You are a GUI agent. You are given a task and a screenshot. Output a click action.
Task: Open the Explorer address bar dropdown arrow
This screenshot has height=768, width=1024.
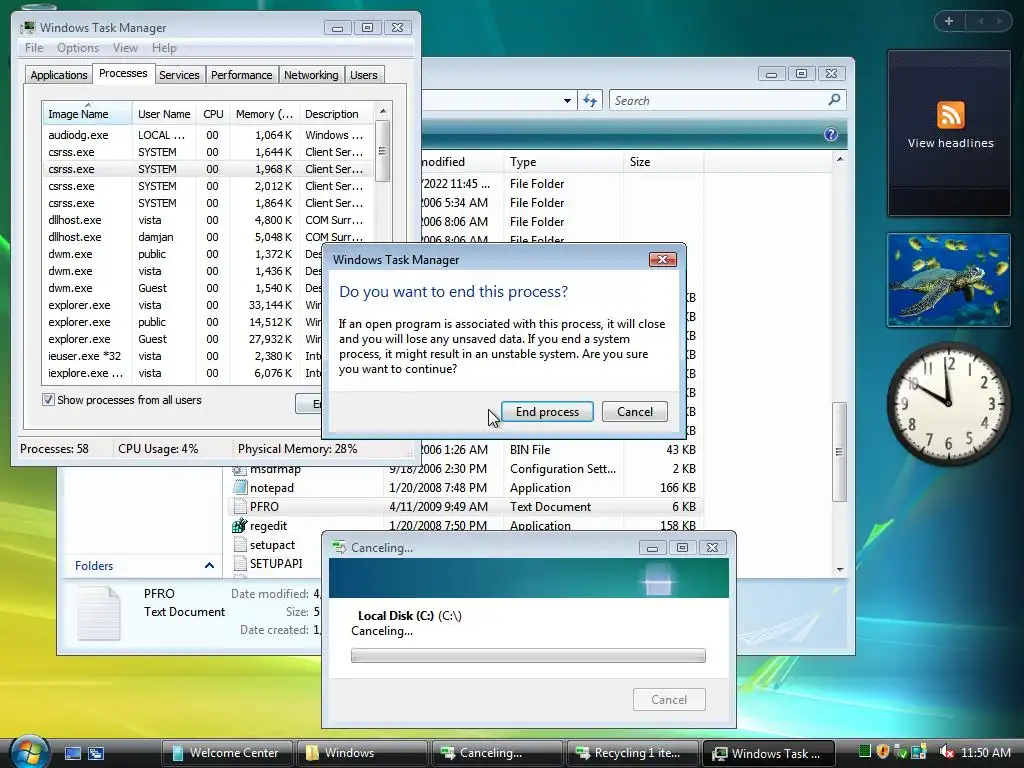click(567, 101)
